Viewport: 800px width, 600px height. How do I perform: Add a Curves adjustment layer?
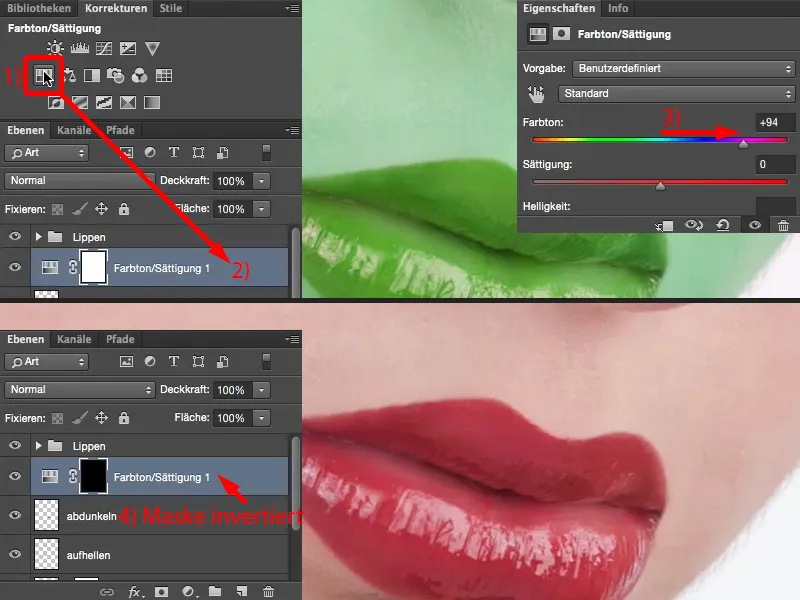(104, 48)
